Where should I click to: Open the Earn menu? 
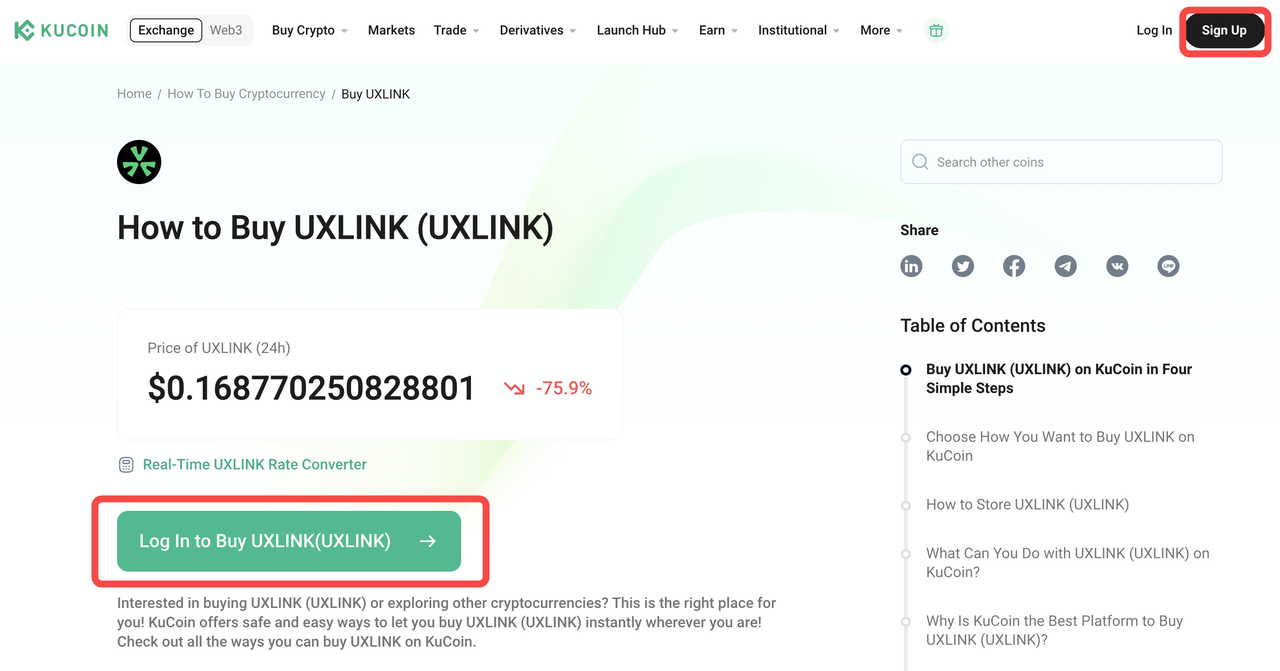click(718, 30)
